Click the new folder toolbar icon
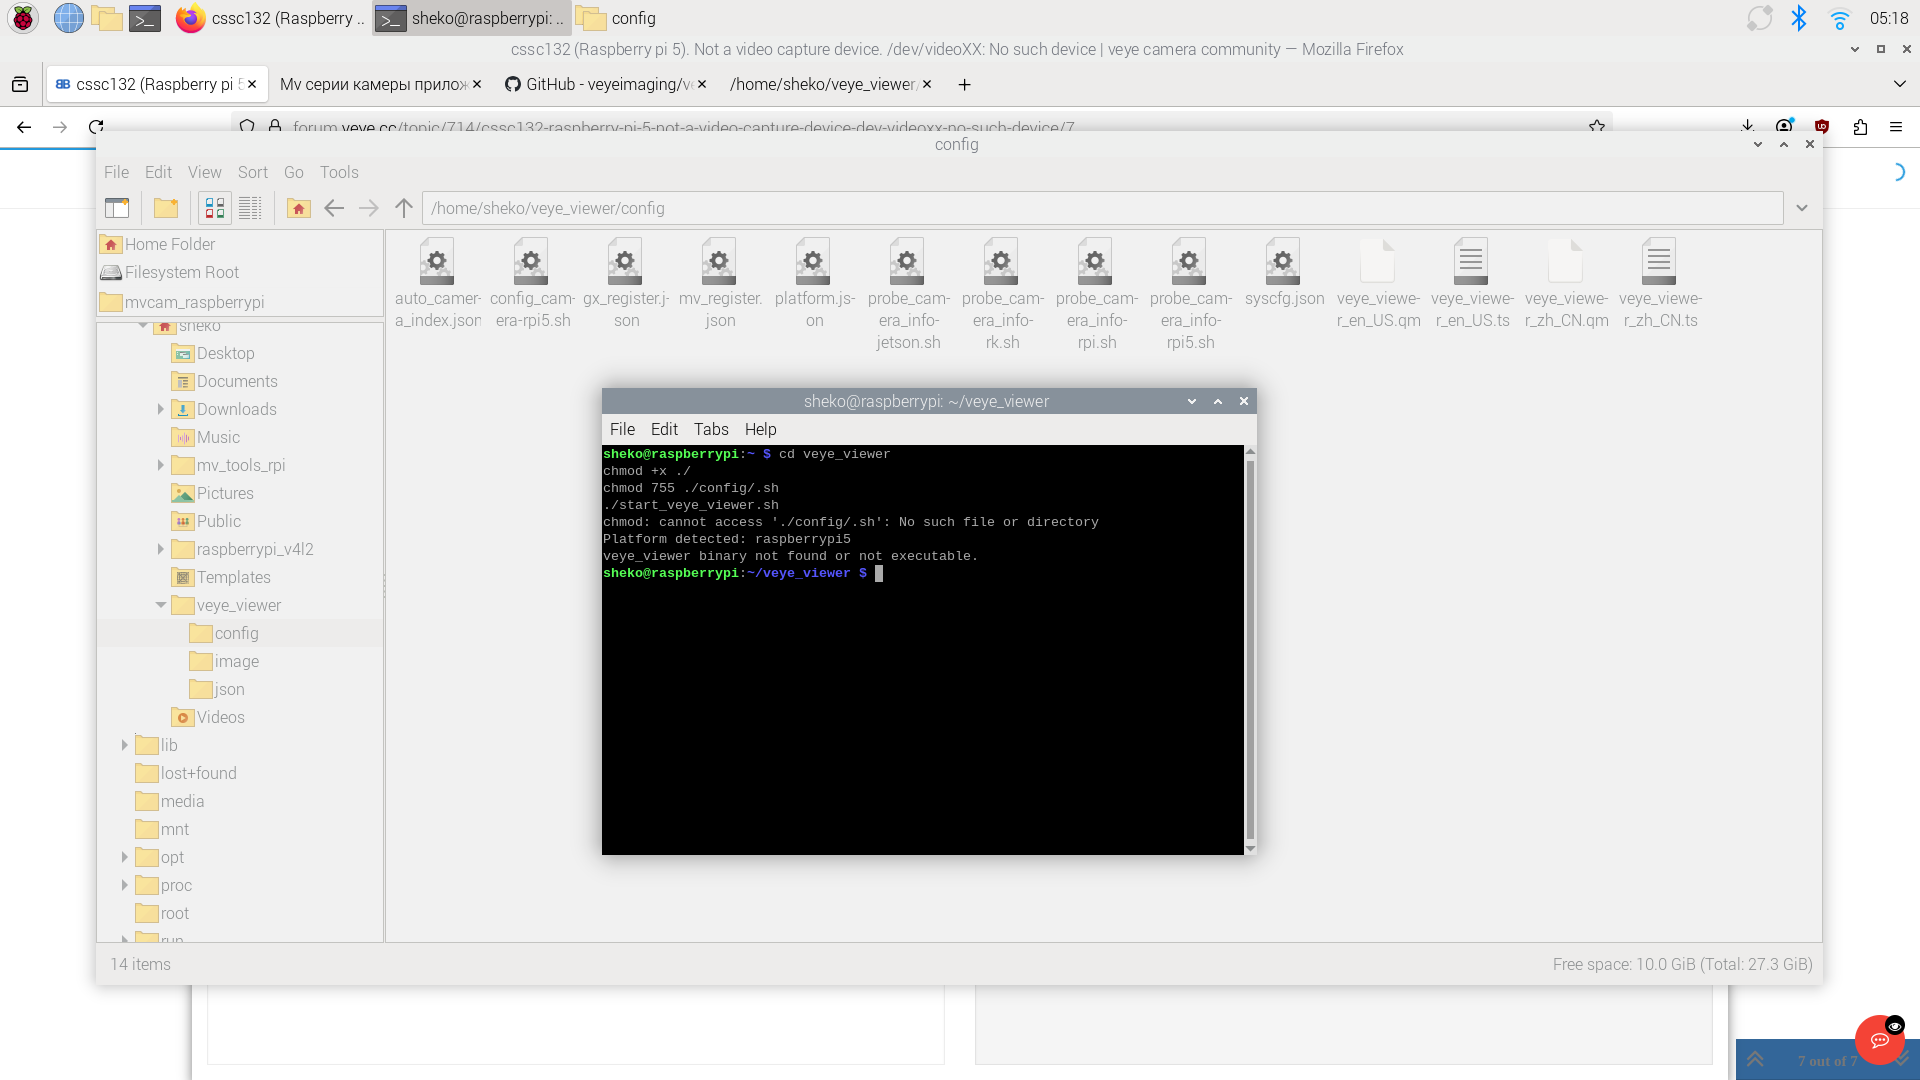 coord(166,208)
